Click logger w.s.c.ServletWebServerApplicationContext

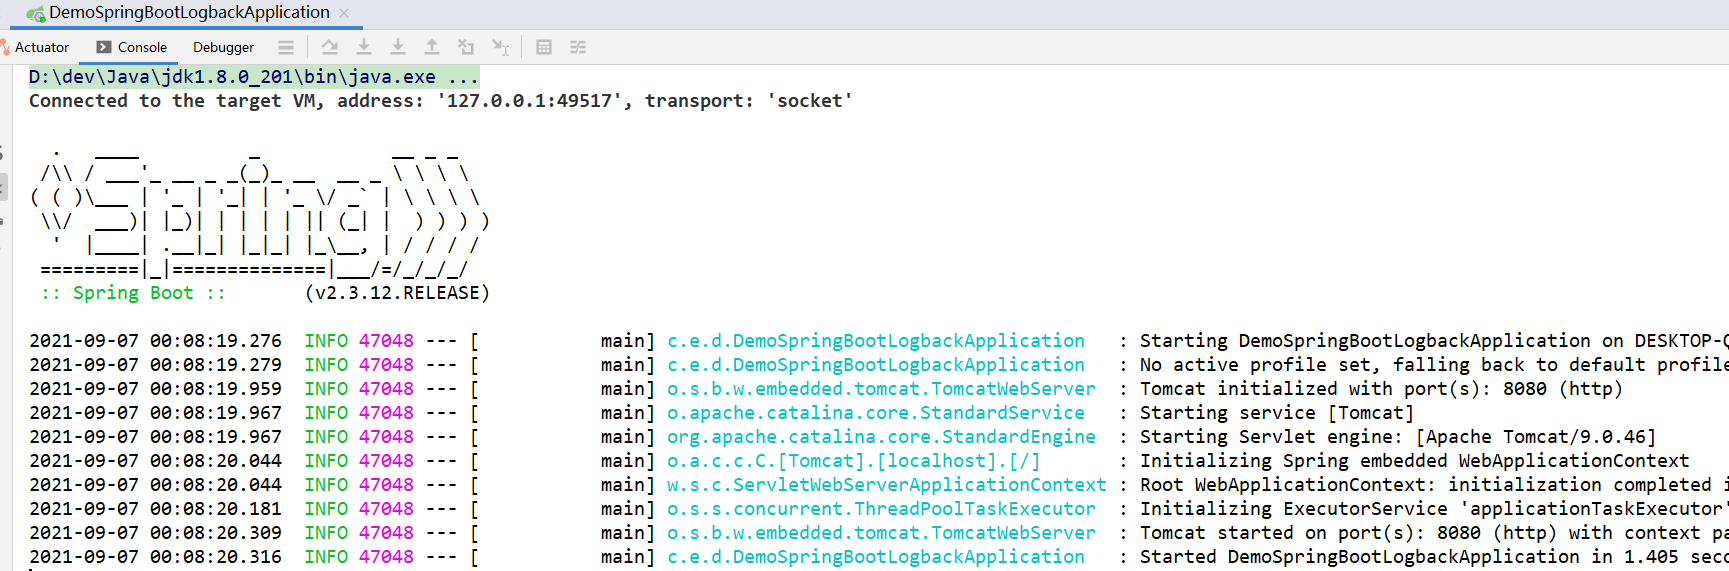887,485
